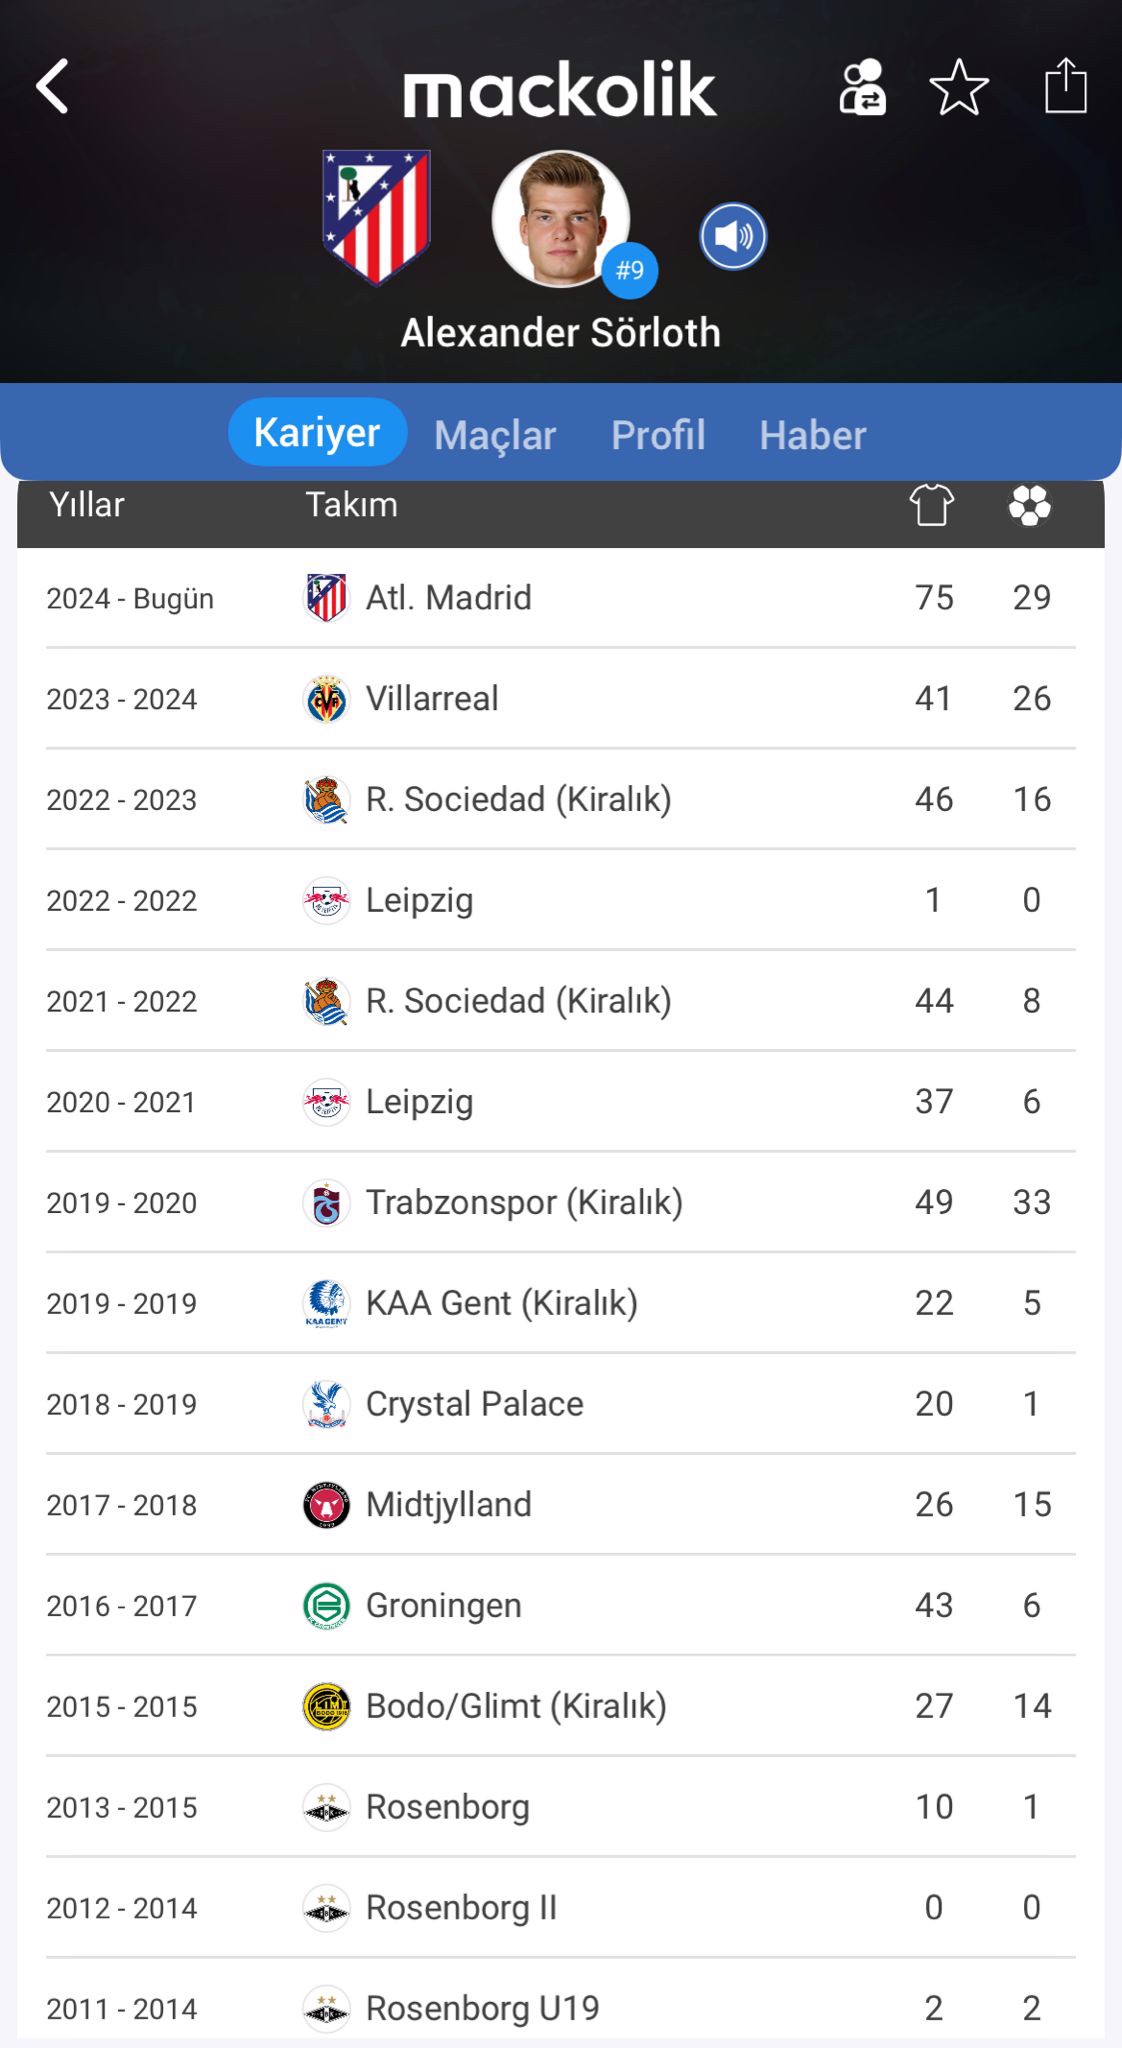Open the Villarreal career row
This screenshot has height=2048, width=1122.
click(x=560, y=699)
